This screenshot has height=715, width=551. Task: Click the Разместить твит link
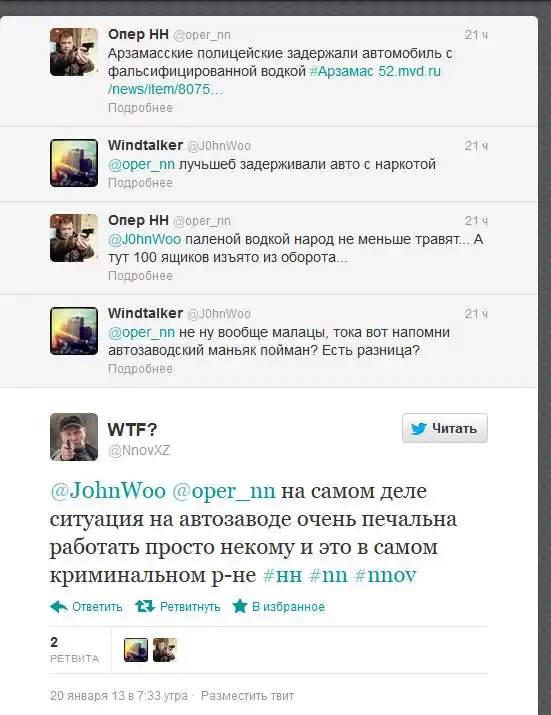click(247, 696)
